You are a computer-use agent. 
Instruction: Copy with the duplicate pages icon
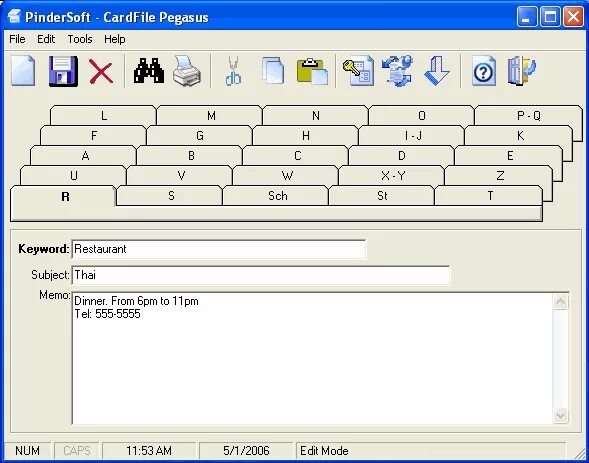272,71
